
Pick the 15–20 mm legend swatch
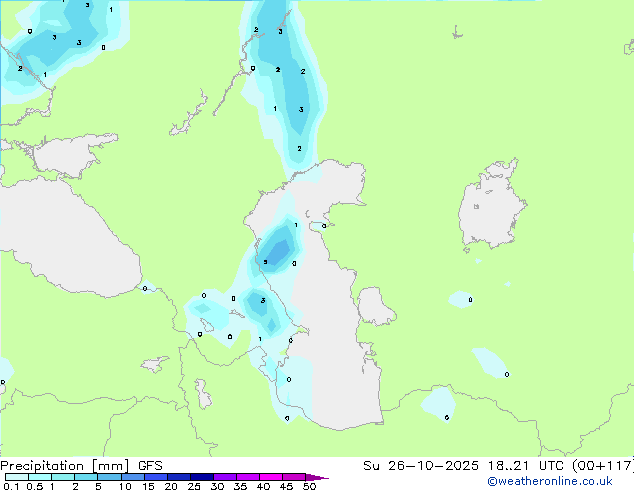[x=155, y=477]
